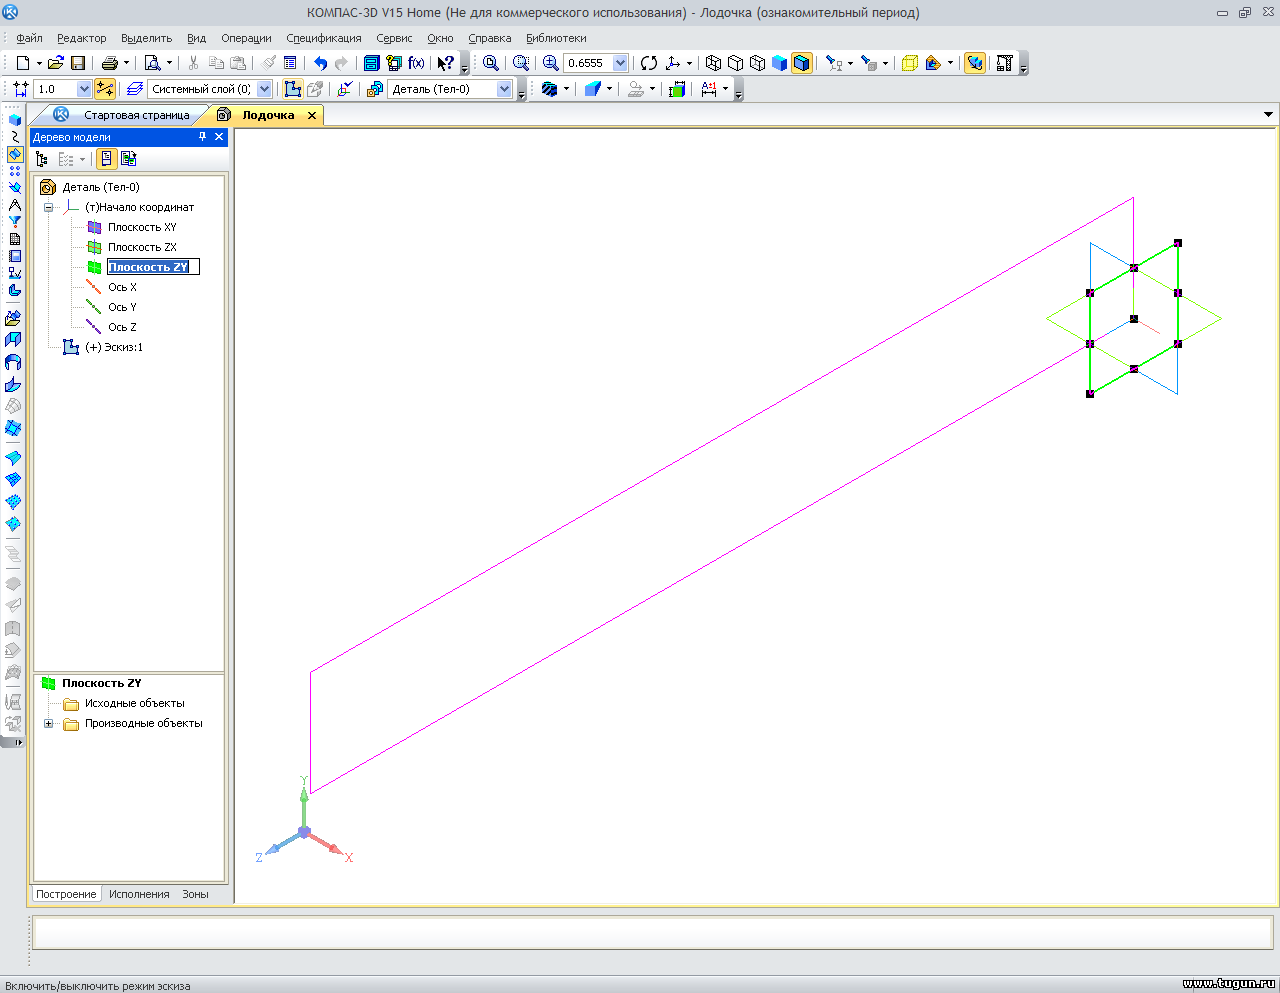Screen dimensions: 1280x993
Task: Click the measurement compass icon in the sidebar
Action: click(14, 205)
